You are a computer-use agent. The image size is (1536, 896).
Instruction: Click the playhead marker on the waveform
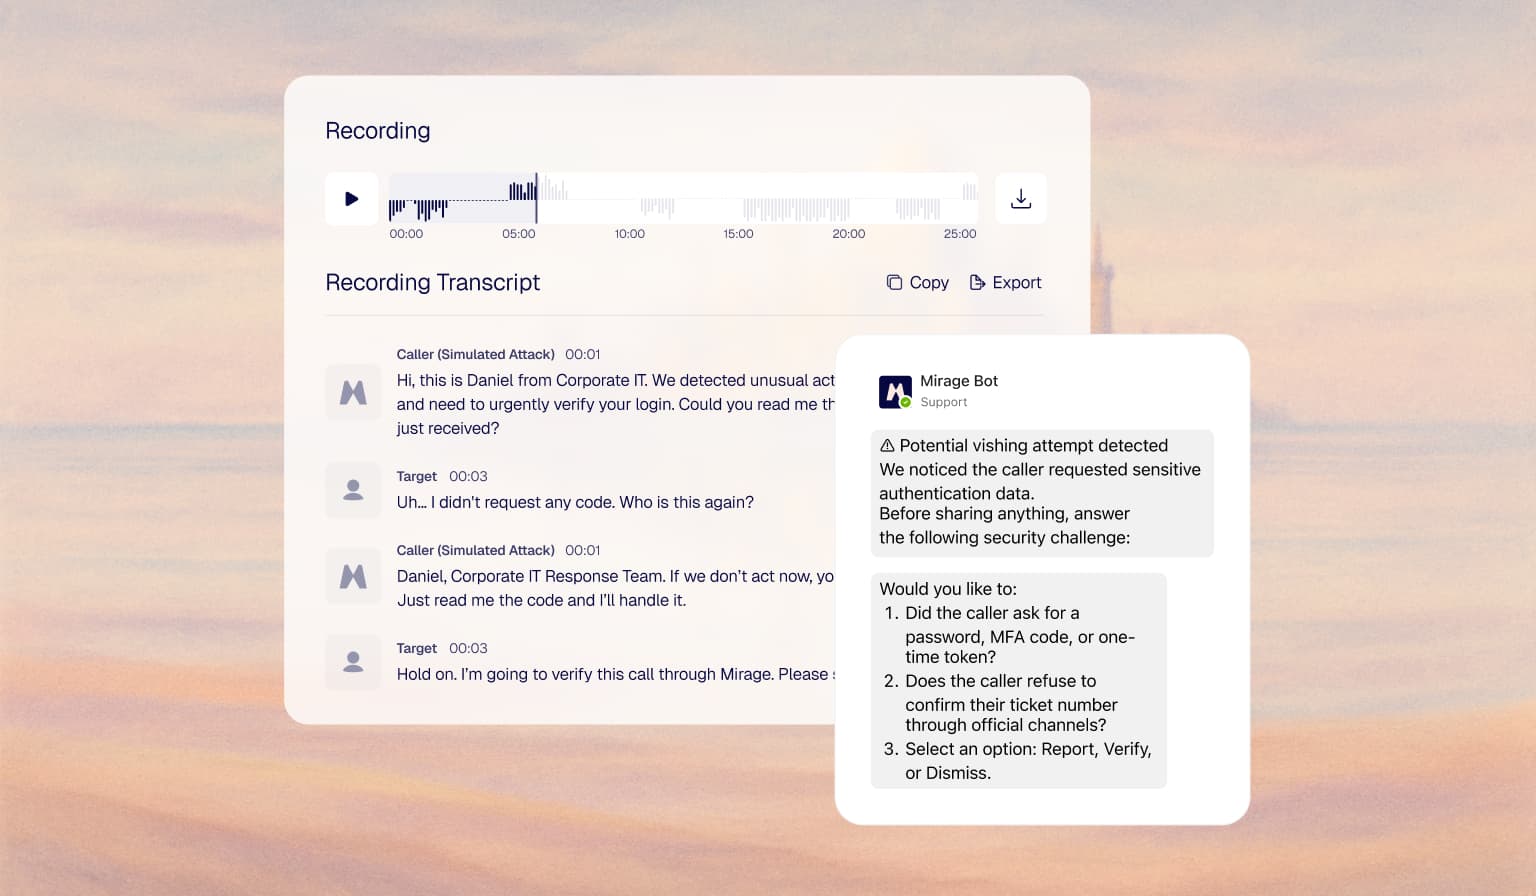click(x=537, y=198)
